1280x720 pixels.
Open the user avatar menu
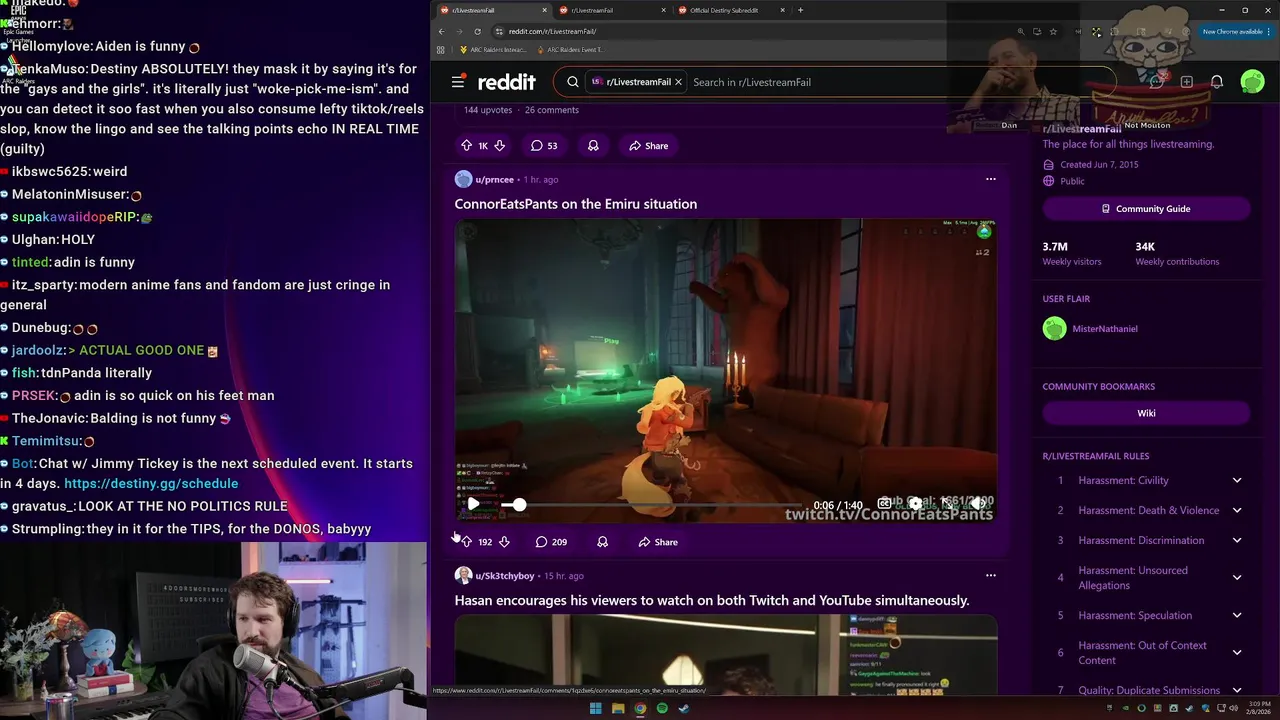pos(1252,82)
